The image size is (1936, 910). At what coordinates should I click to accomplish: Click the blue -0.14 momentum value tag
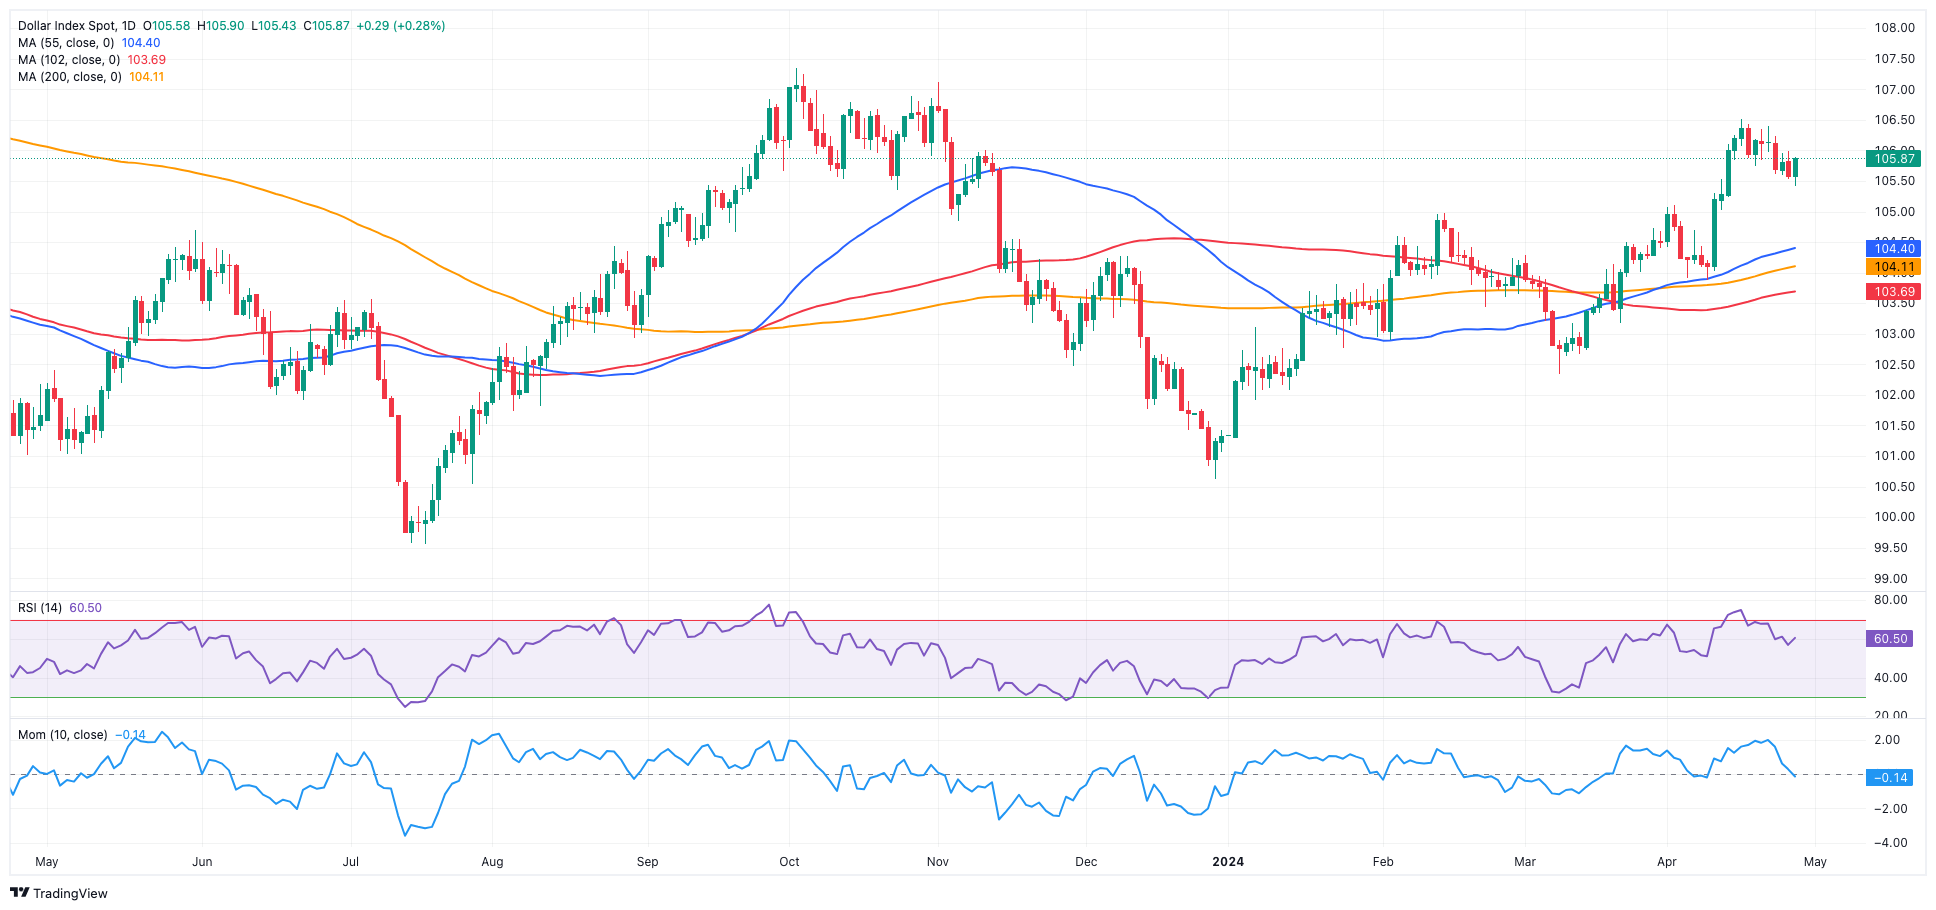coord(1889,777)
